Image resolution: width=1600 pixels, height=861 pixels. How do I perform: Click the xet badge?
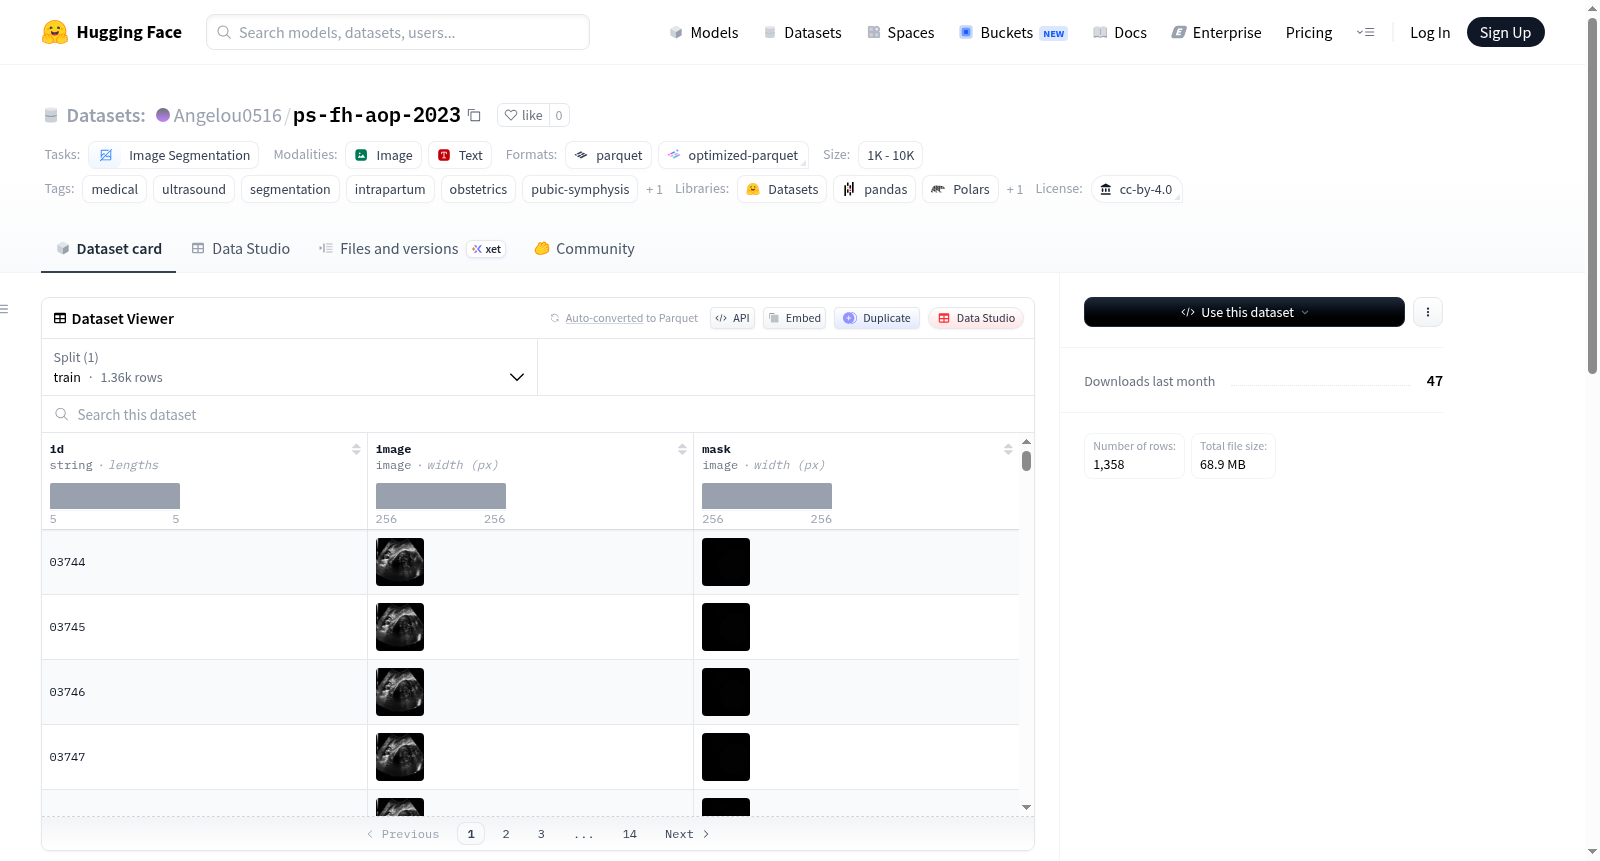[x=487, y=249]
